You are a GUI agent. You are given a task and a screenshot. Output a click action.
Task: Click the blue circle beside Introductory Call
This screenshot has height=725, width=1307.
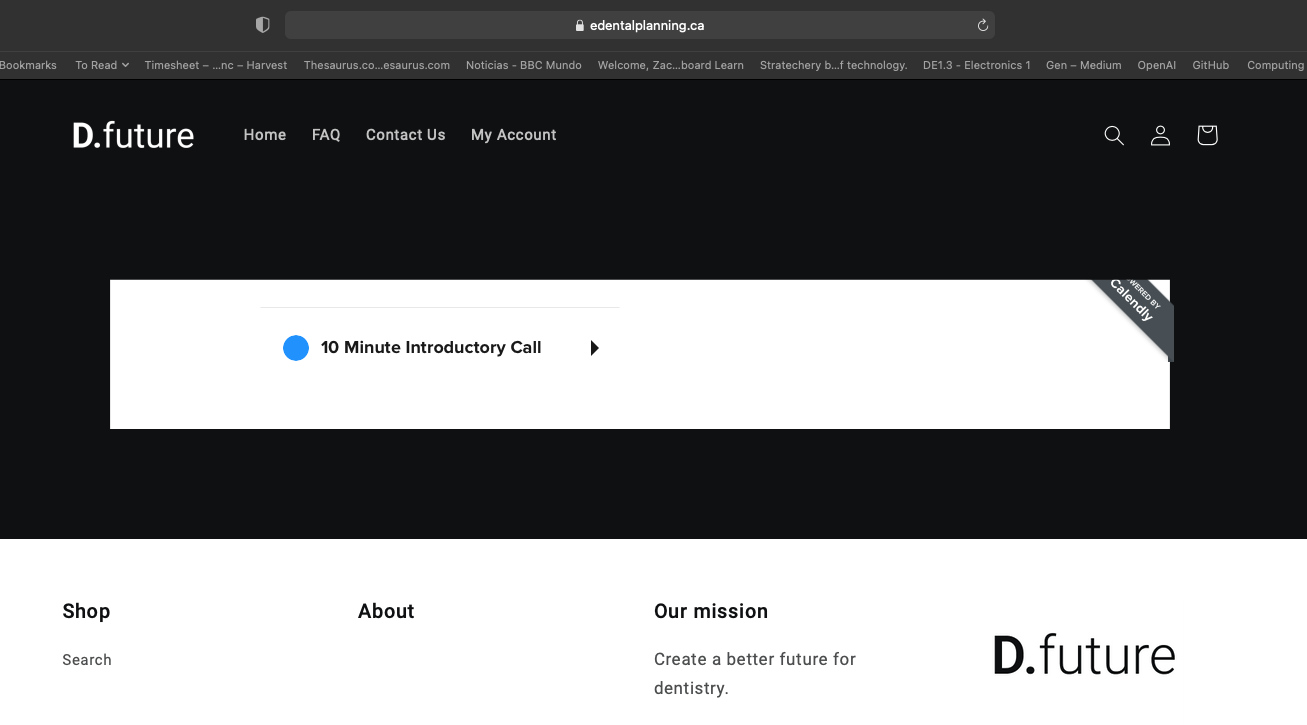pyautogui.click(x=296, y=348)
